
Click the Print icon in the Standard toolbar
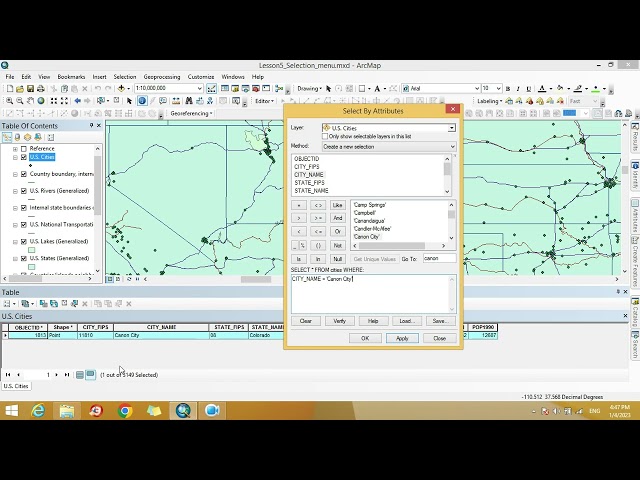40,89
